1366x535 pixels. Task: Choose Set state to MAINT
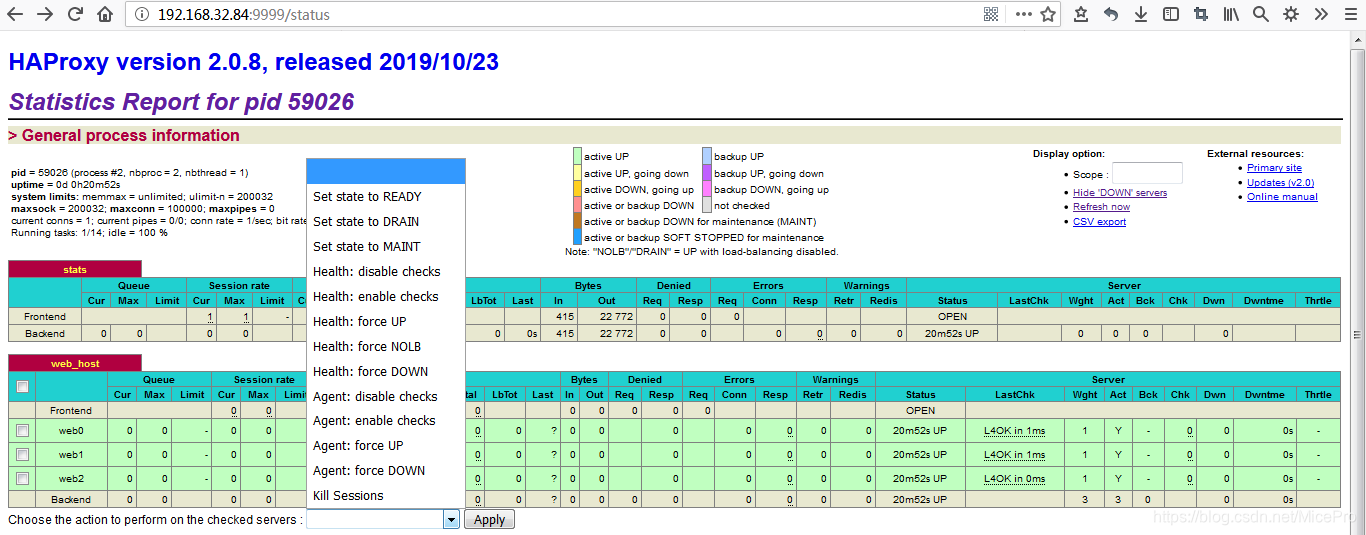(x=386, y=247)
